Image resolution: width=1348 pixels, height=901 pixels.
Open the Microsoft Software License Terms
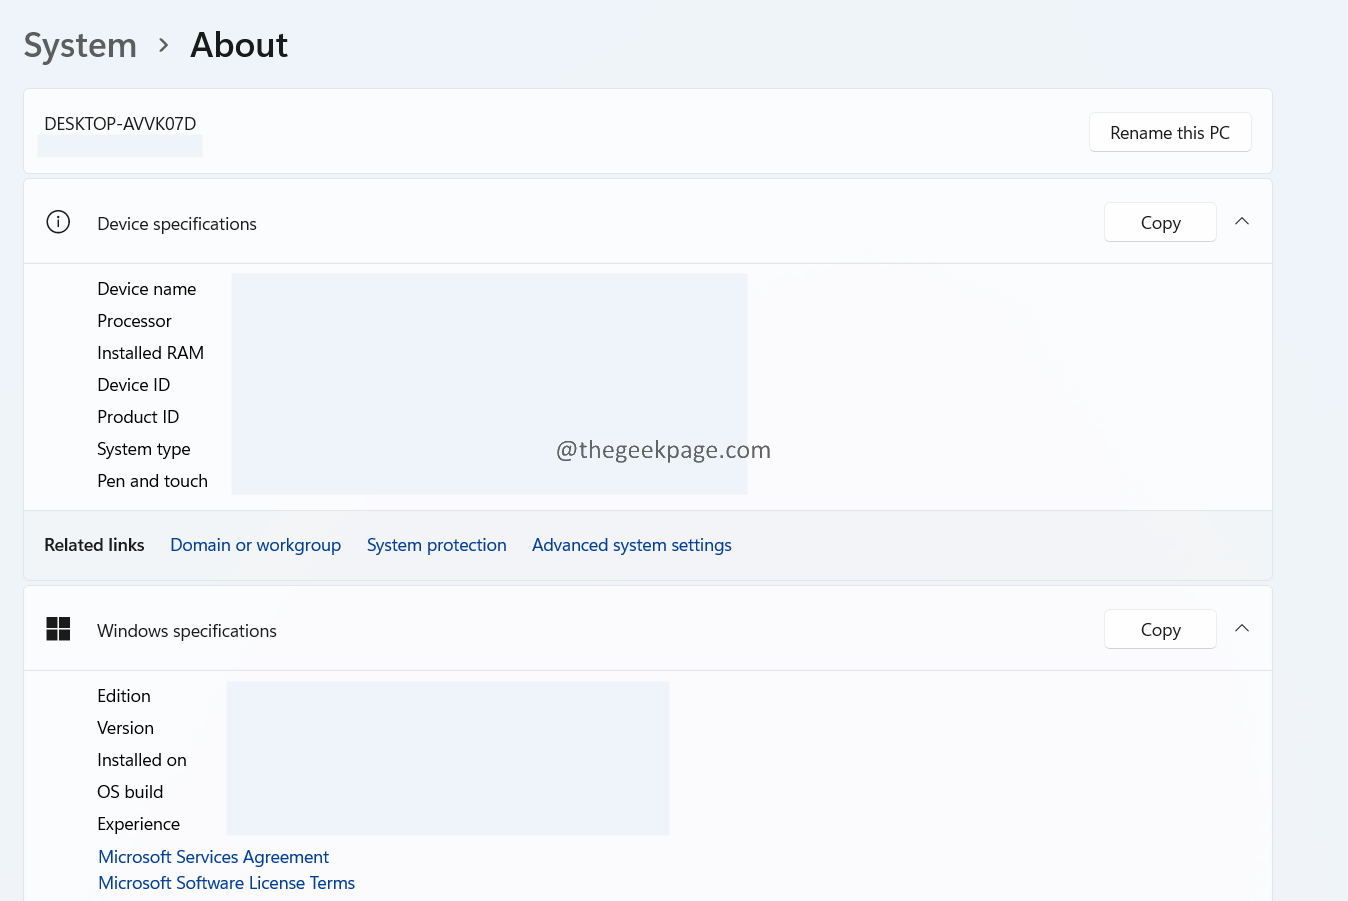click(x=226, y=883)
